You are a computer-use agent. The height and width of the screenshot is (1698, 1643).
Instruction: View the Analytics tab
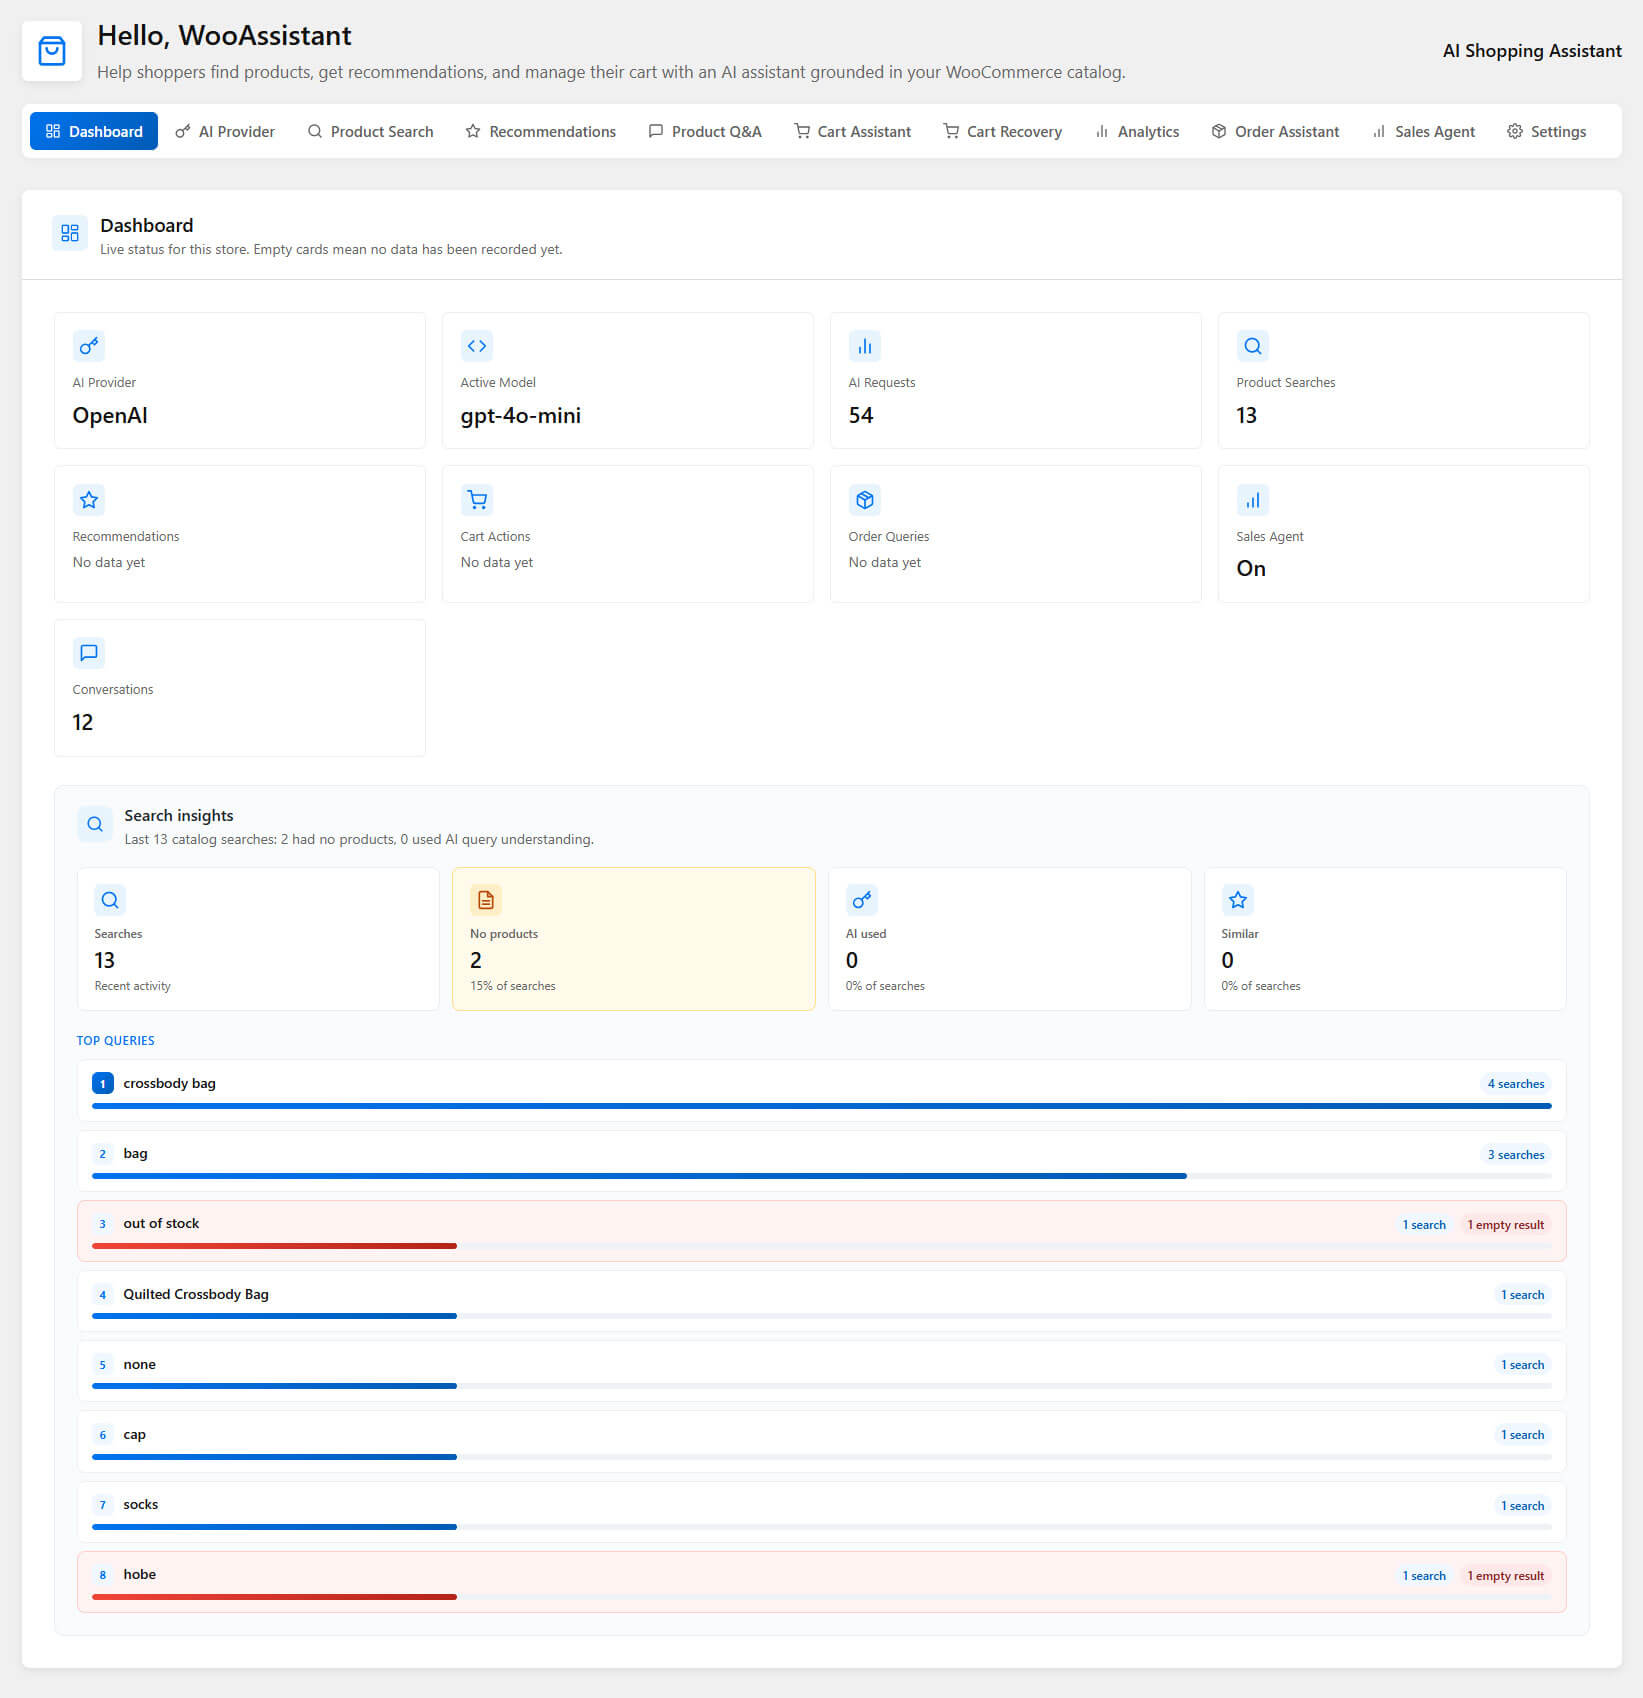(x=1137, y=131)
